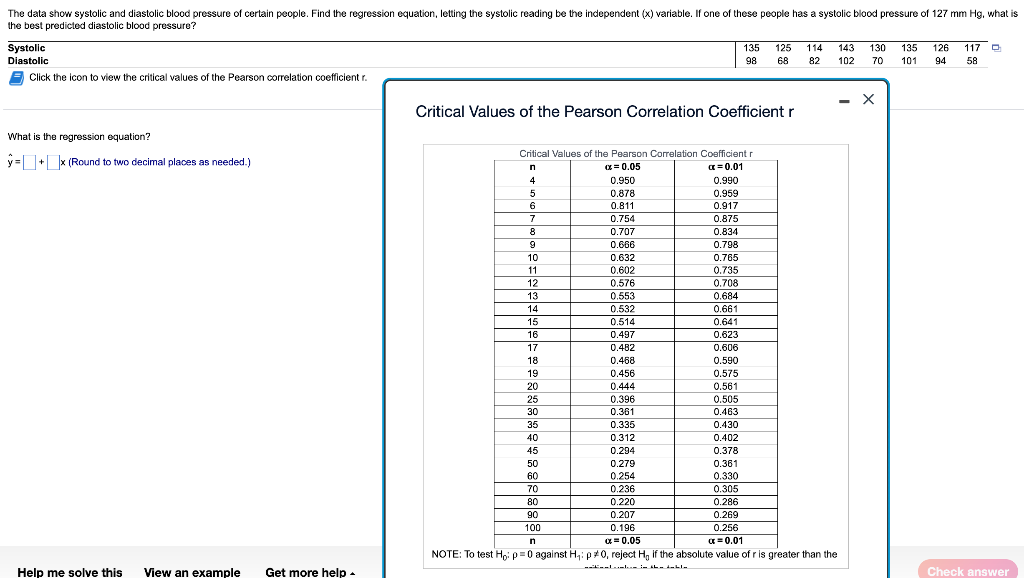Minimize the Critical Values popup
The height and width of the screenshot is (578, 1024).
(844, 101)
